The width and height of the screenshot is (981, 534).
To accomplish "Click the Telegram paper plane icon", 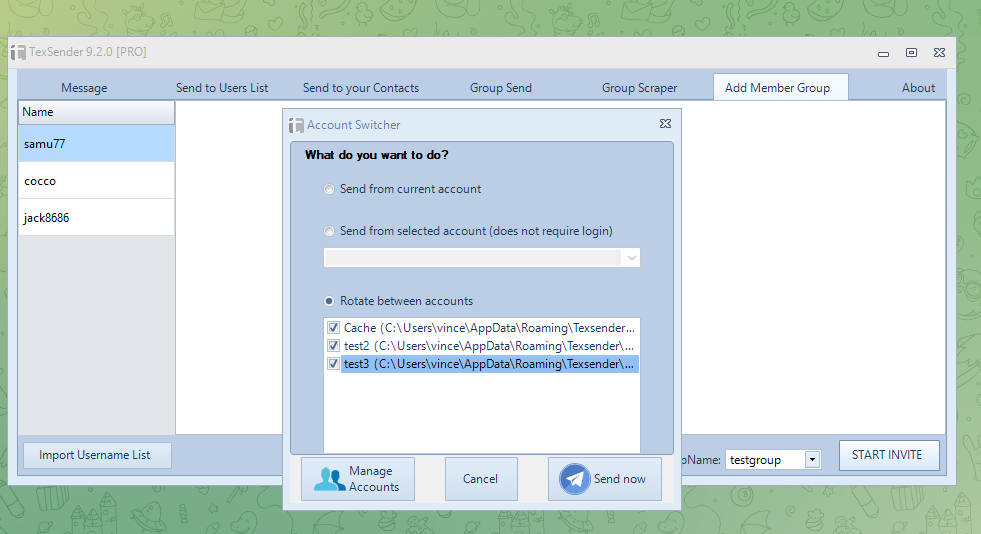I will (574, 479).
